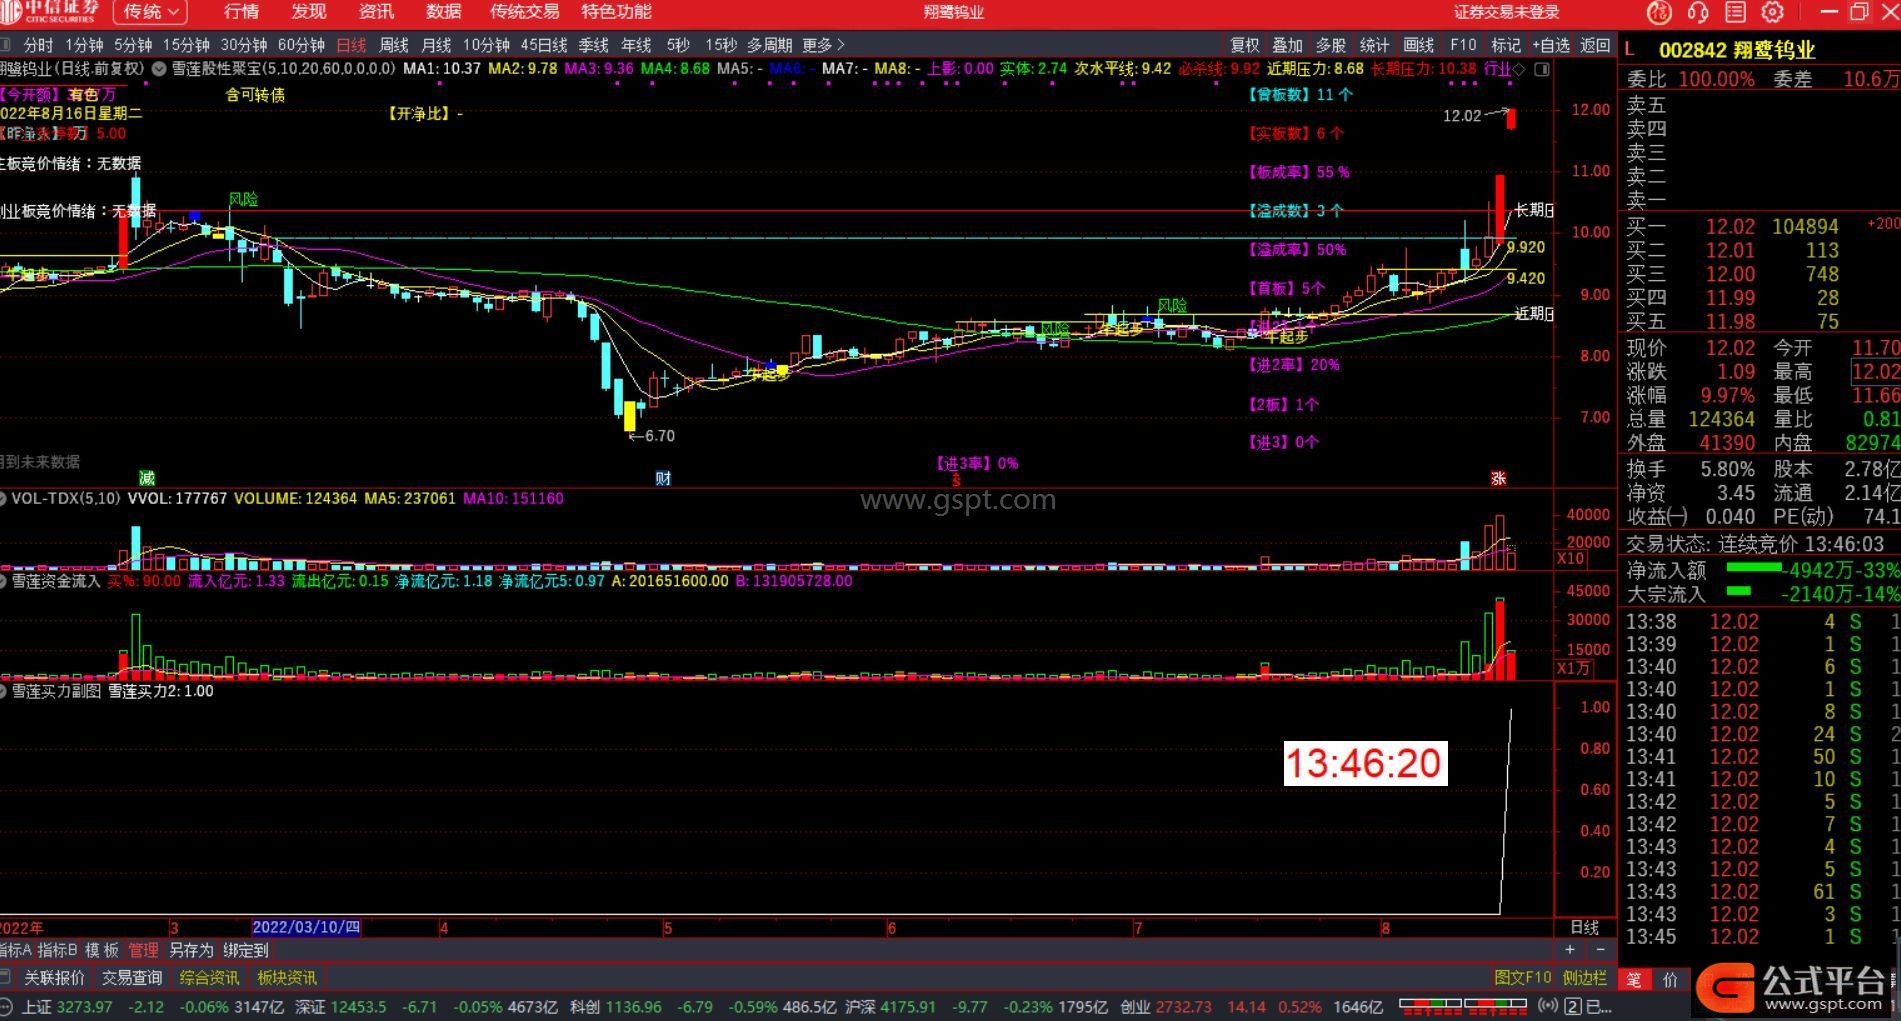Open customer service headset icon
This screenshot has width=1901, height=1021.
tap(1697, 12)
